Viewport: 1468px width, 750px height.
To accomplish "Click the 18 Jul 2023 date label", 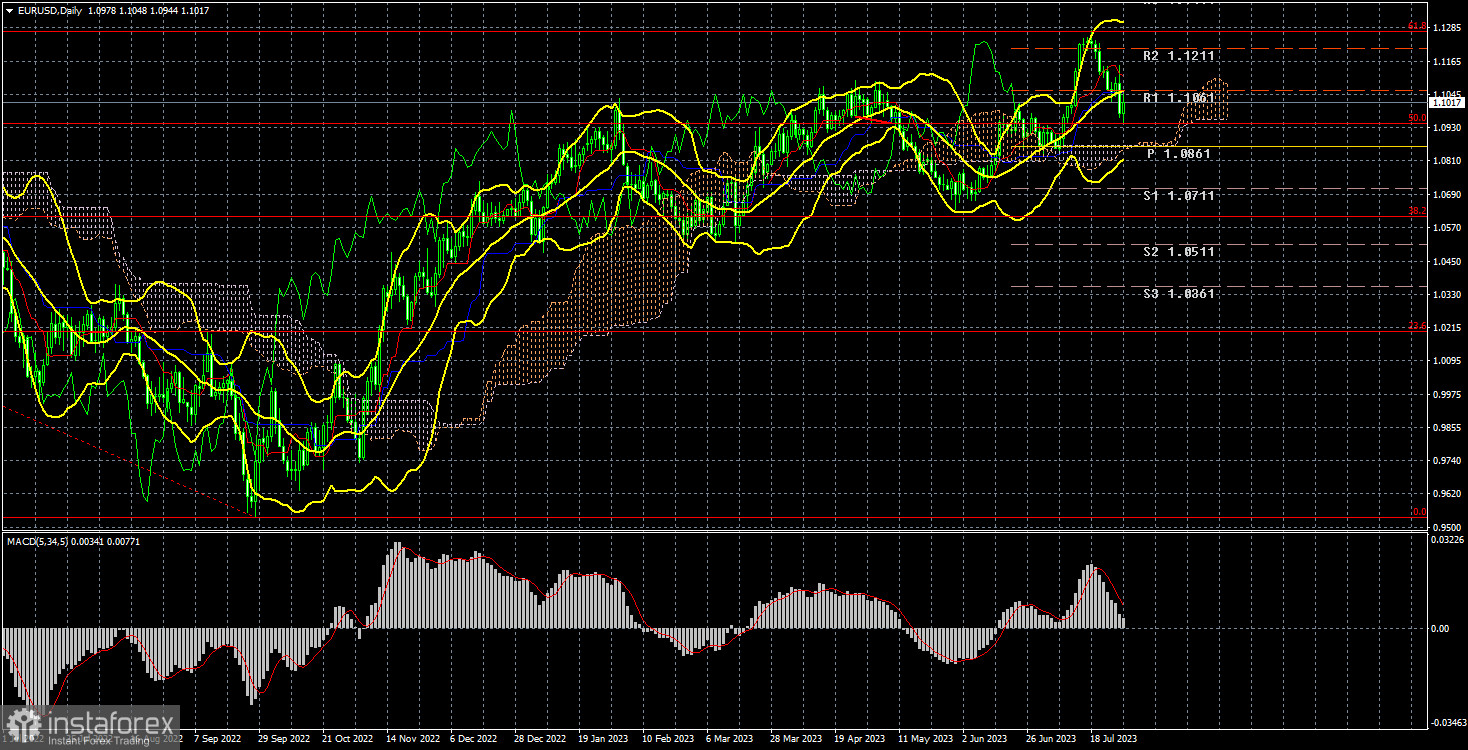I will coord(1112,739).
